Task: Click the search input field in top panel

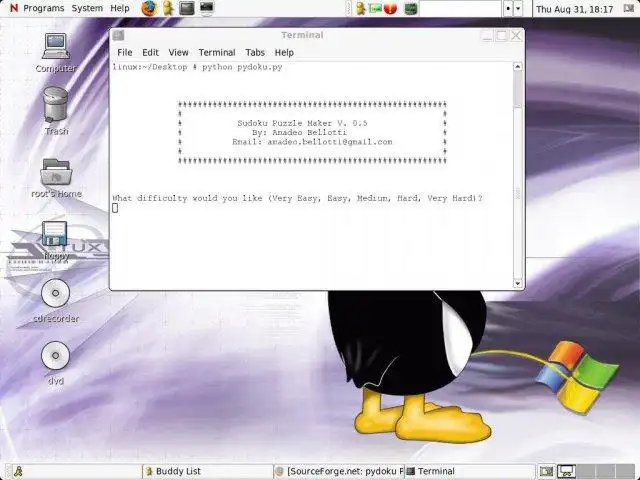Action: tap(460, 9)
